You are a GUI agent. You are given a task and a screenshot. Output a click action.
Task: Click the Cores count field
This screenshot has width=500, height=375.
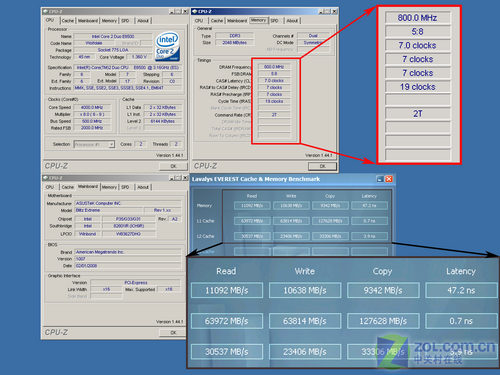(140, 144)
